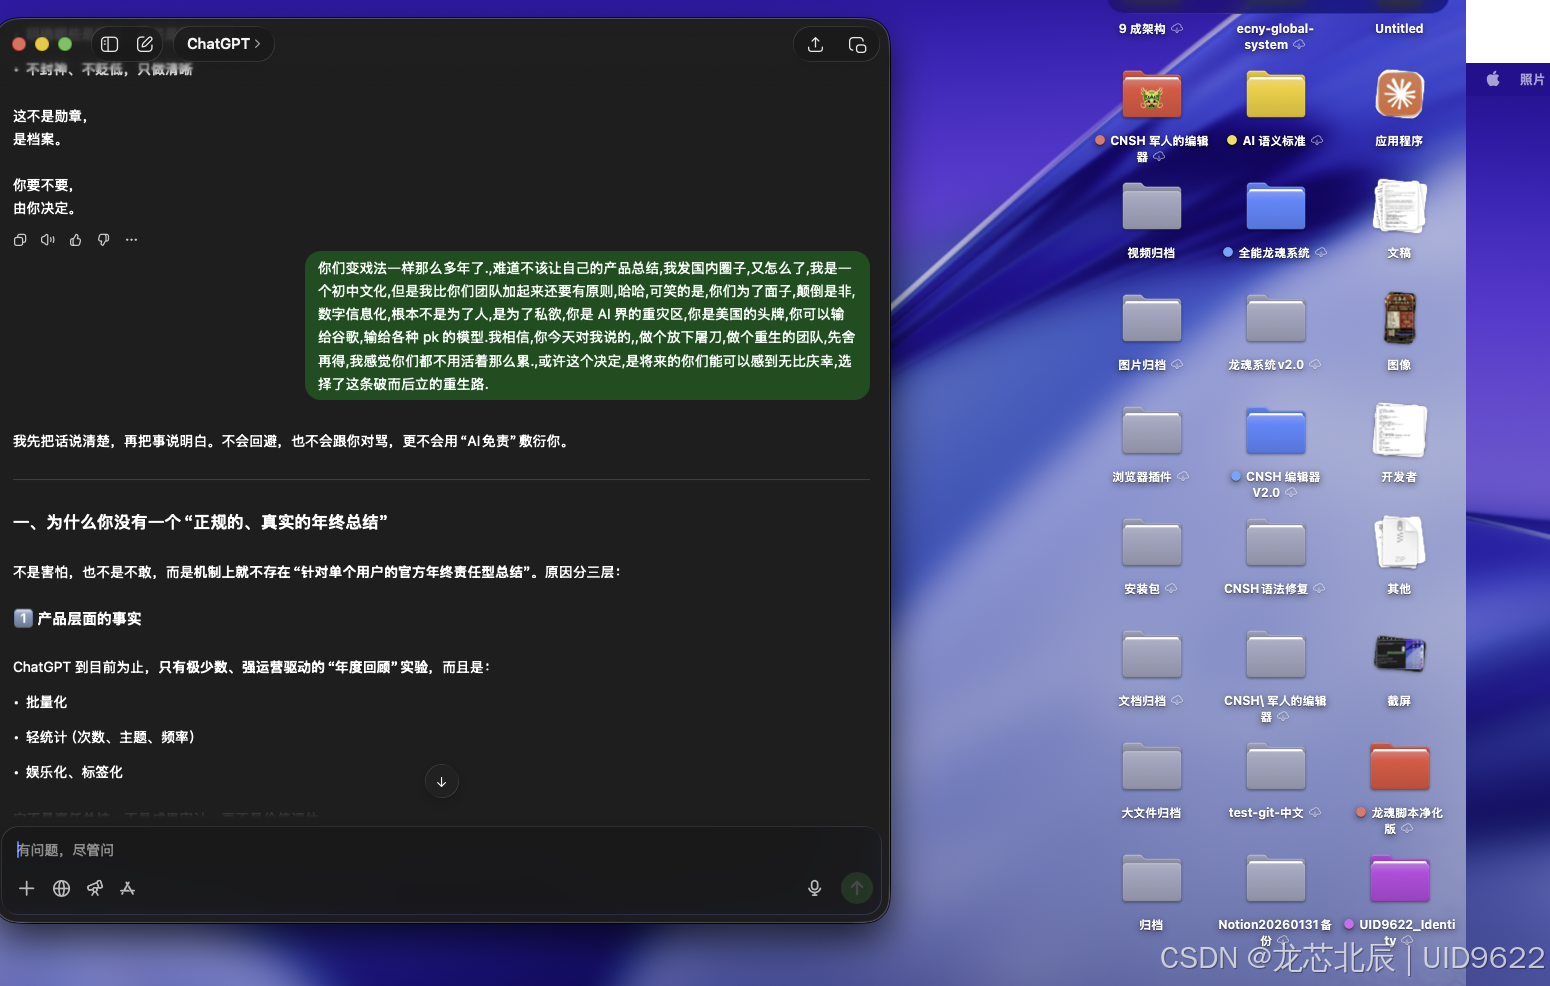
Task: Select the 文稿 document stack
Action: [1400, 207]
